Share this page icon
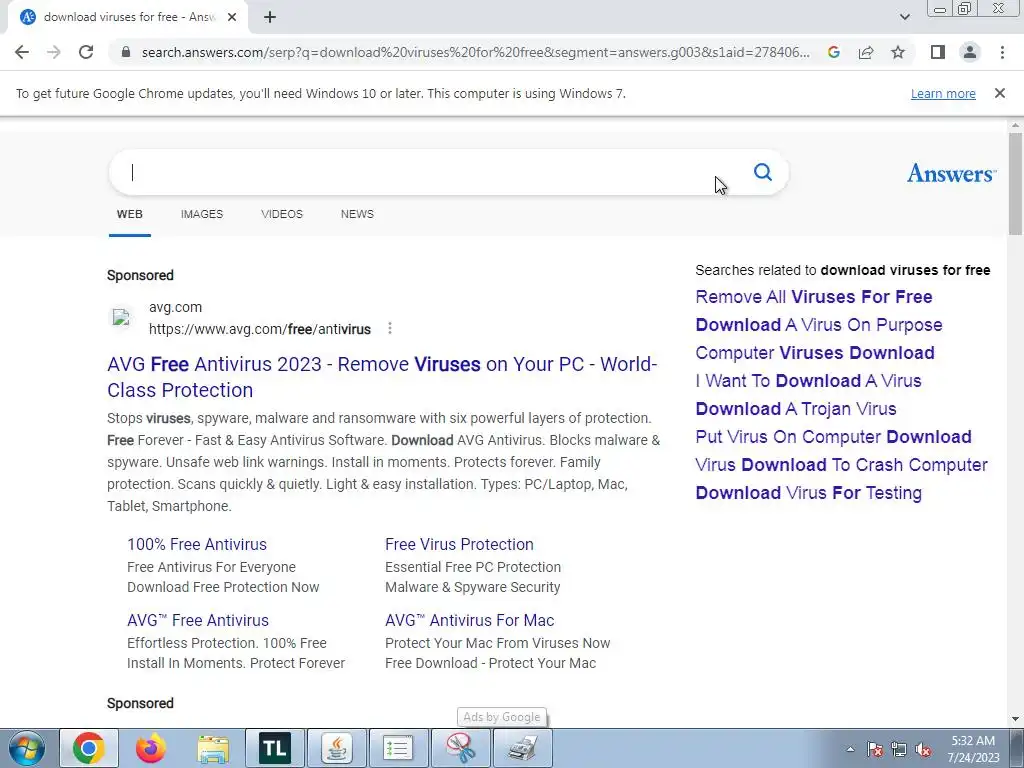Image resolution: width=1024 pixels, height=768 pixels. 866,52
